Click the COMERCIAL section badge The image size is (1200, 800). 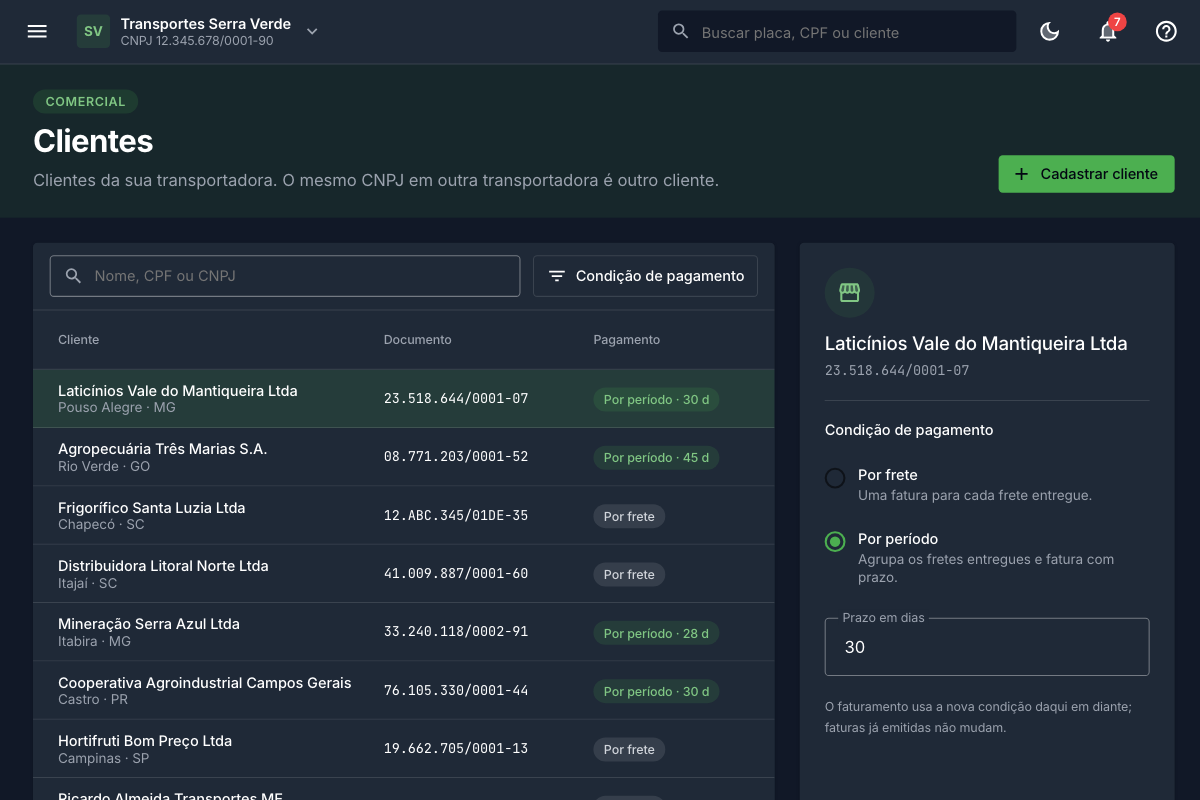click(85, 101)
